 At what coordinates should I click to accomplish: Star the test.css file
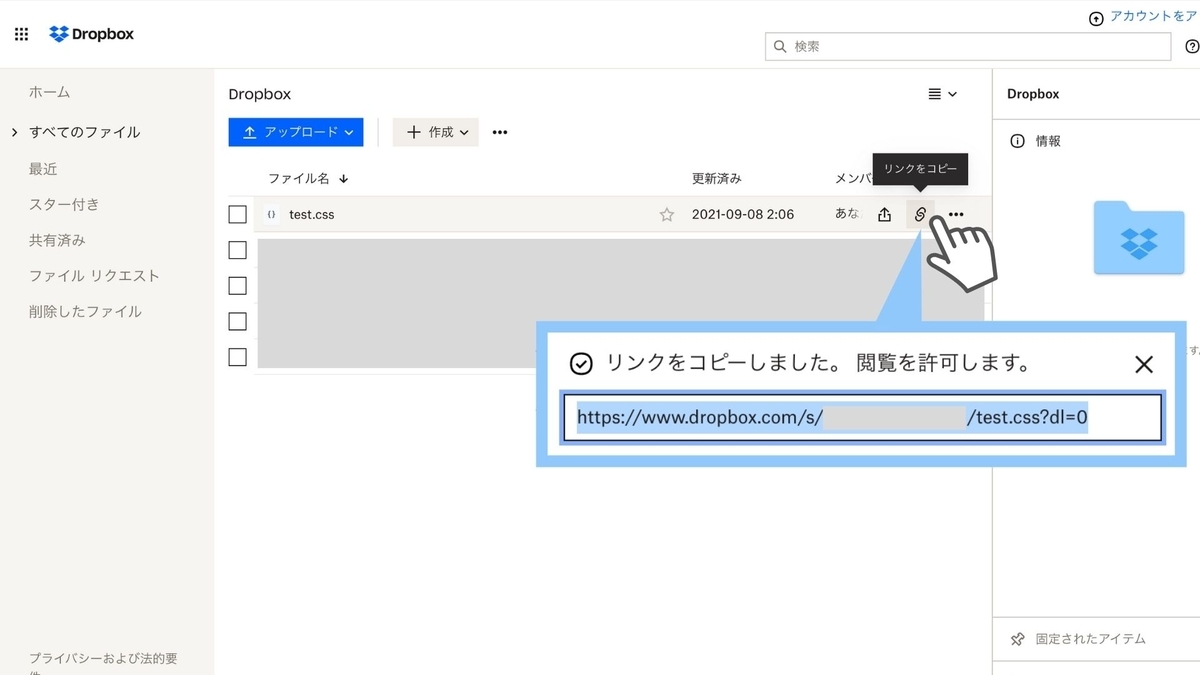(666, 214)
